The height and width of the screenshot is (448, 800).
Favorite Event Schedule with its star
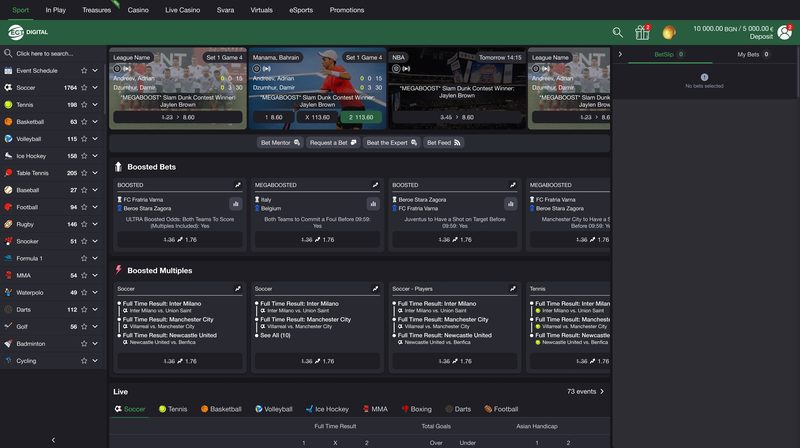click(x=84, y=71)
